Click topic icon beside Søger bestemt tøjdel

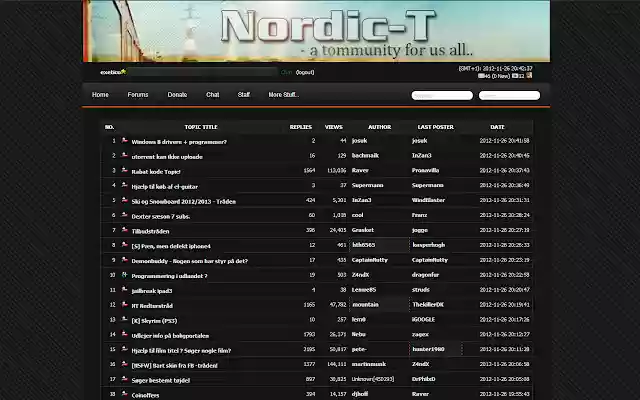tap(124, 379)
